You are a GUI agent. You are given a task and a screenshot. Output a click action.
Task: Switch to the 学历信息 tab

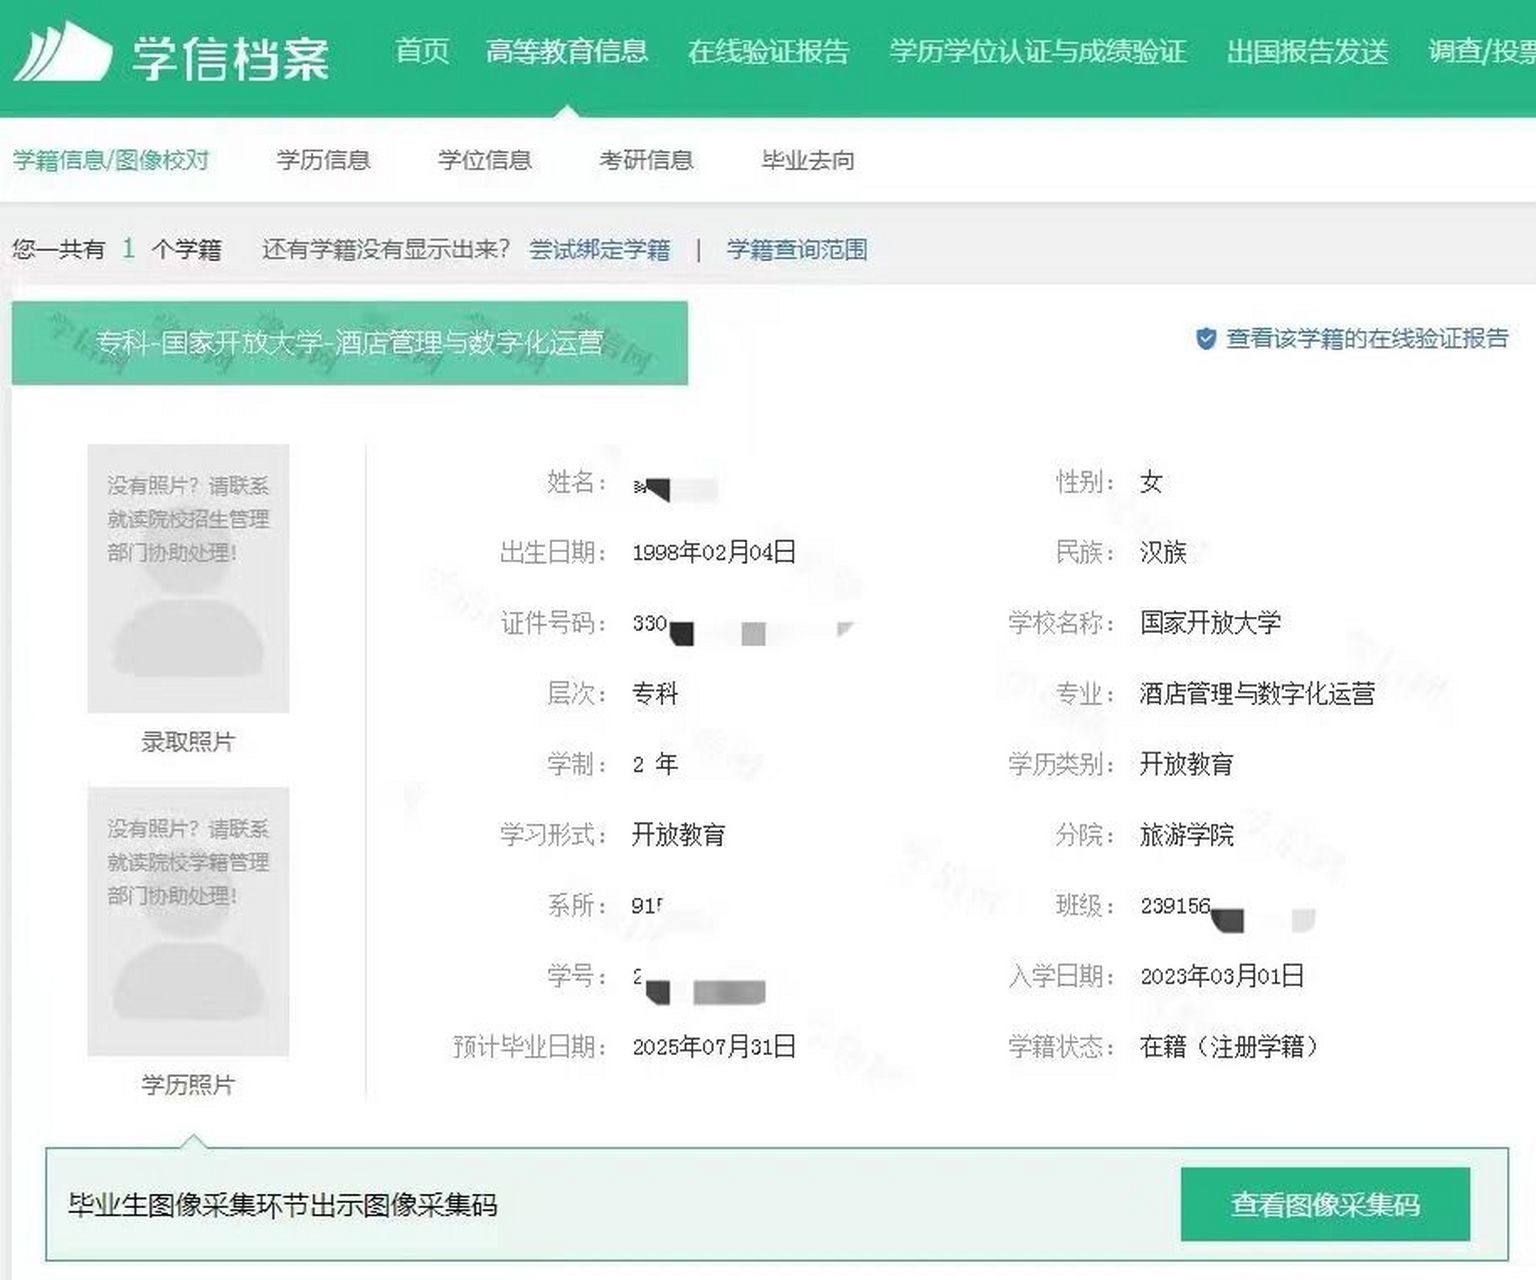pos(325,160)
